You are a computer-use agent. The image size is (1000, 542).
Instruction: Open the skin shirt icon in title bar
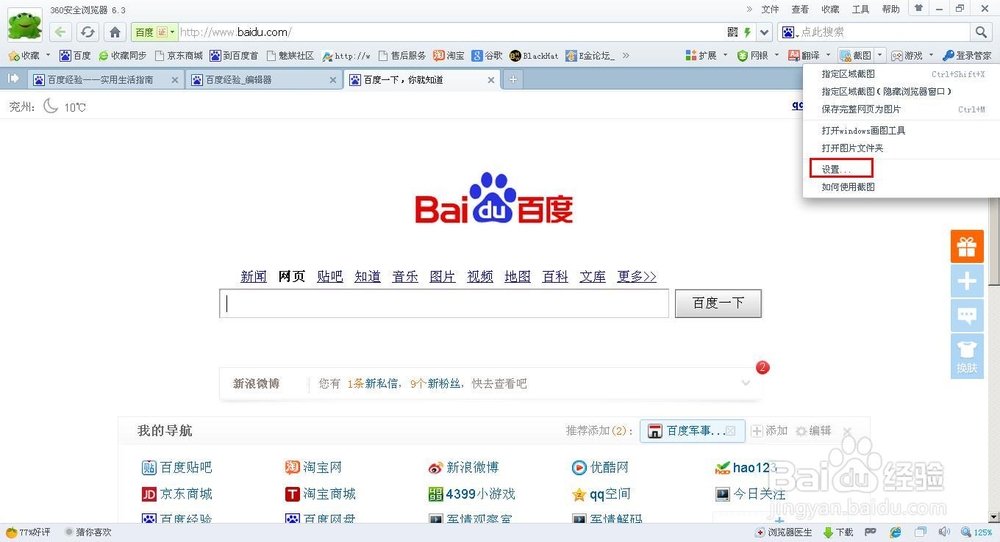point(918,9)
